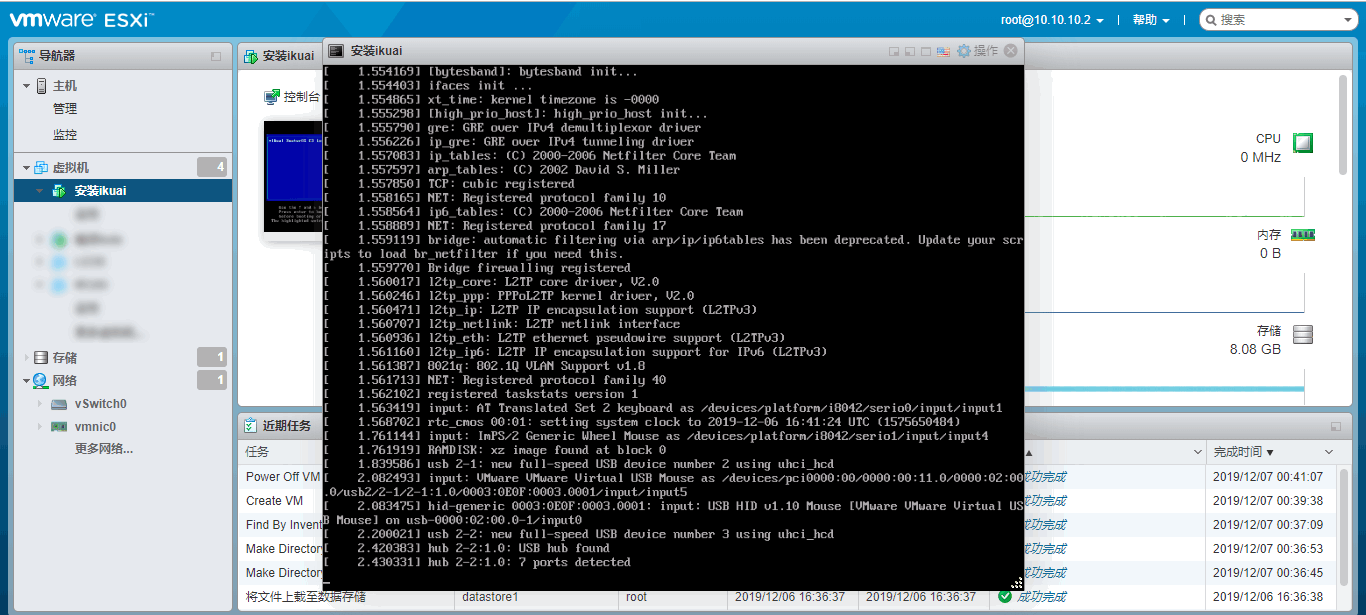Click the 控制台 console icon in VM panel
Screen dimensions: 1366x615
[271, 97]
